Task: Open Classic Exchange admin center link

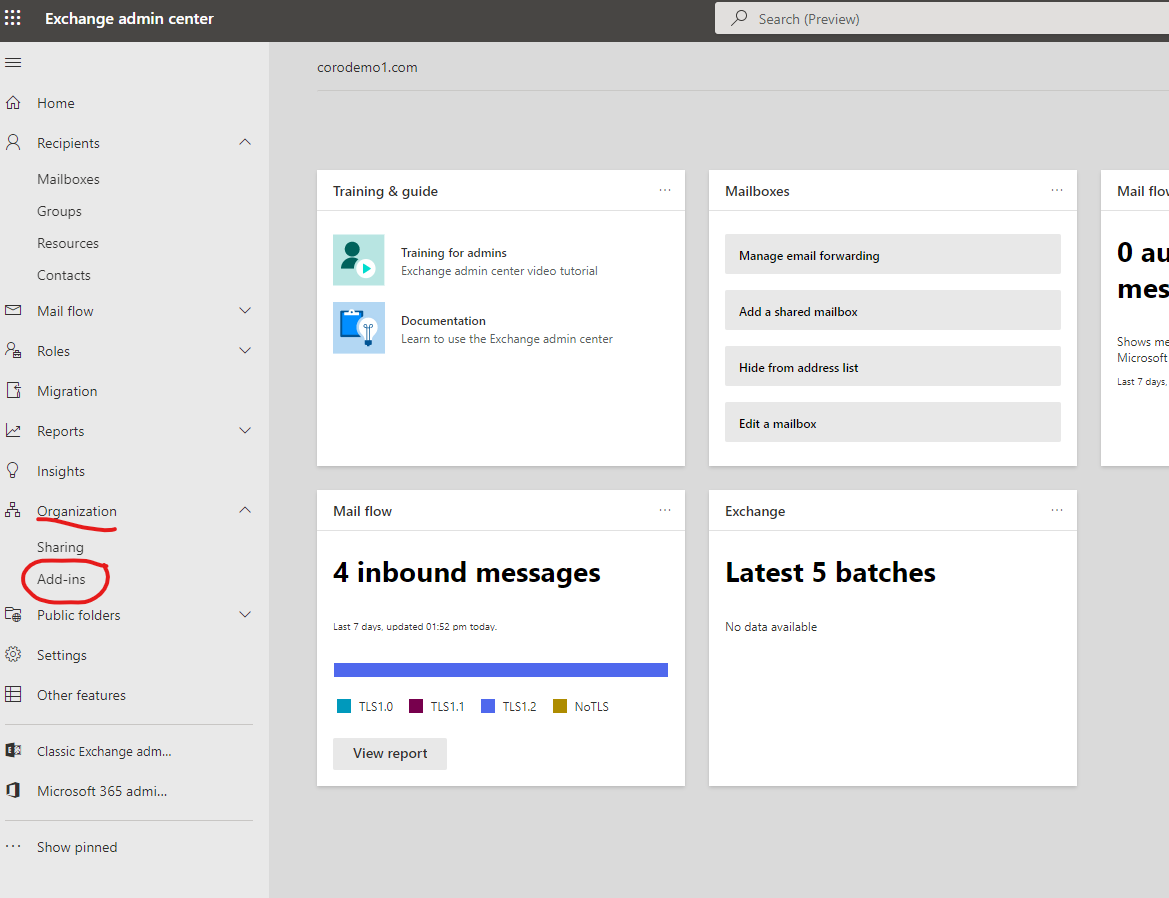Action: [104, 751]
